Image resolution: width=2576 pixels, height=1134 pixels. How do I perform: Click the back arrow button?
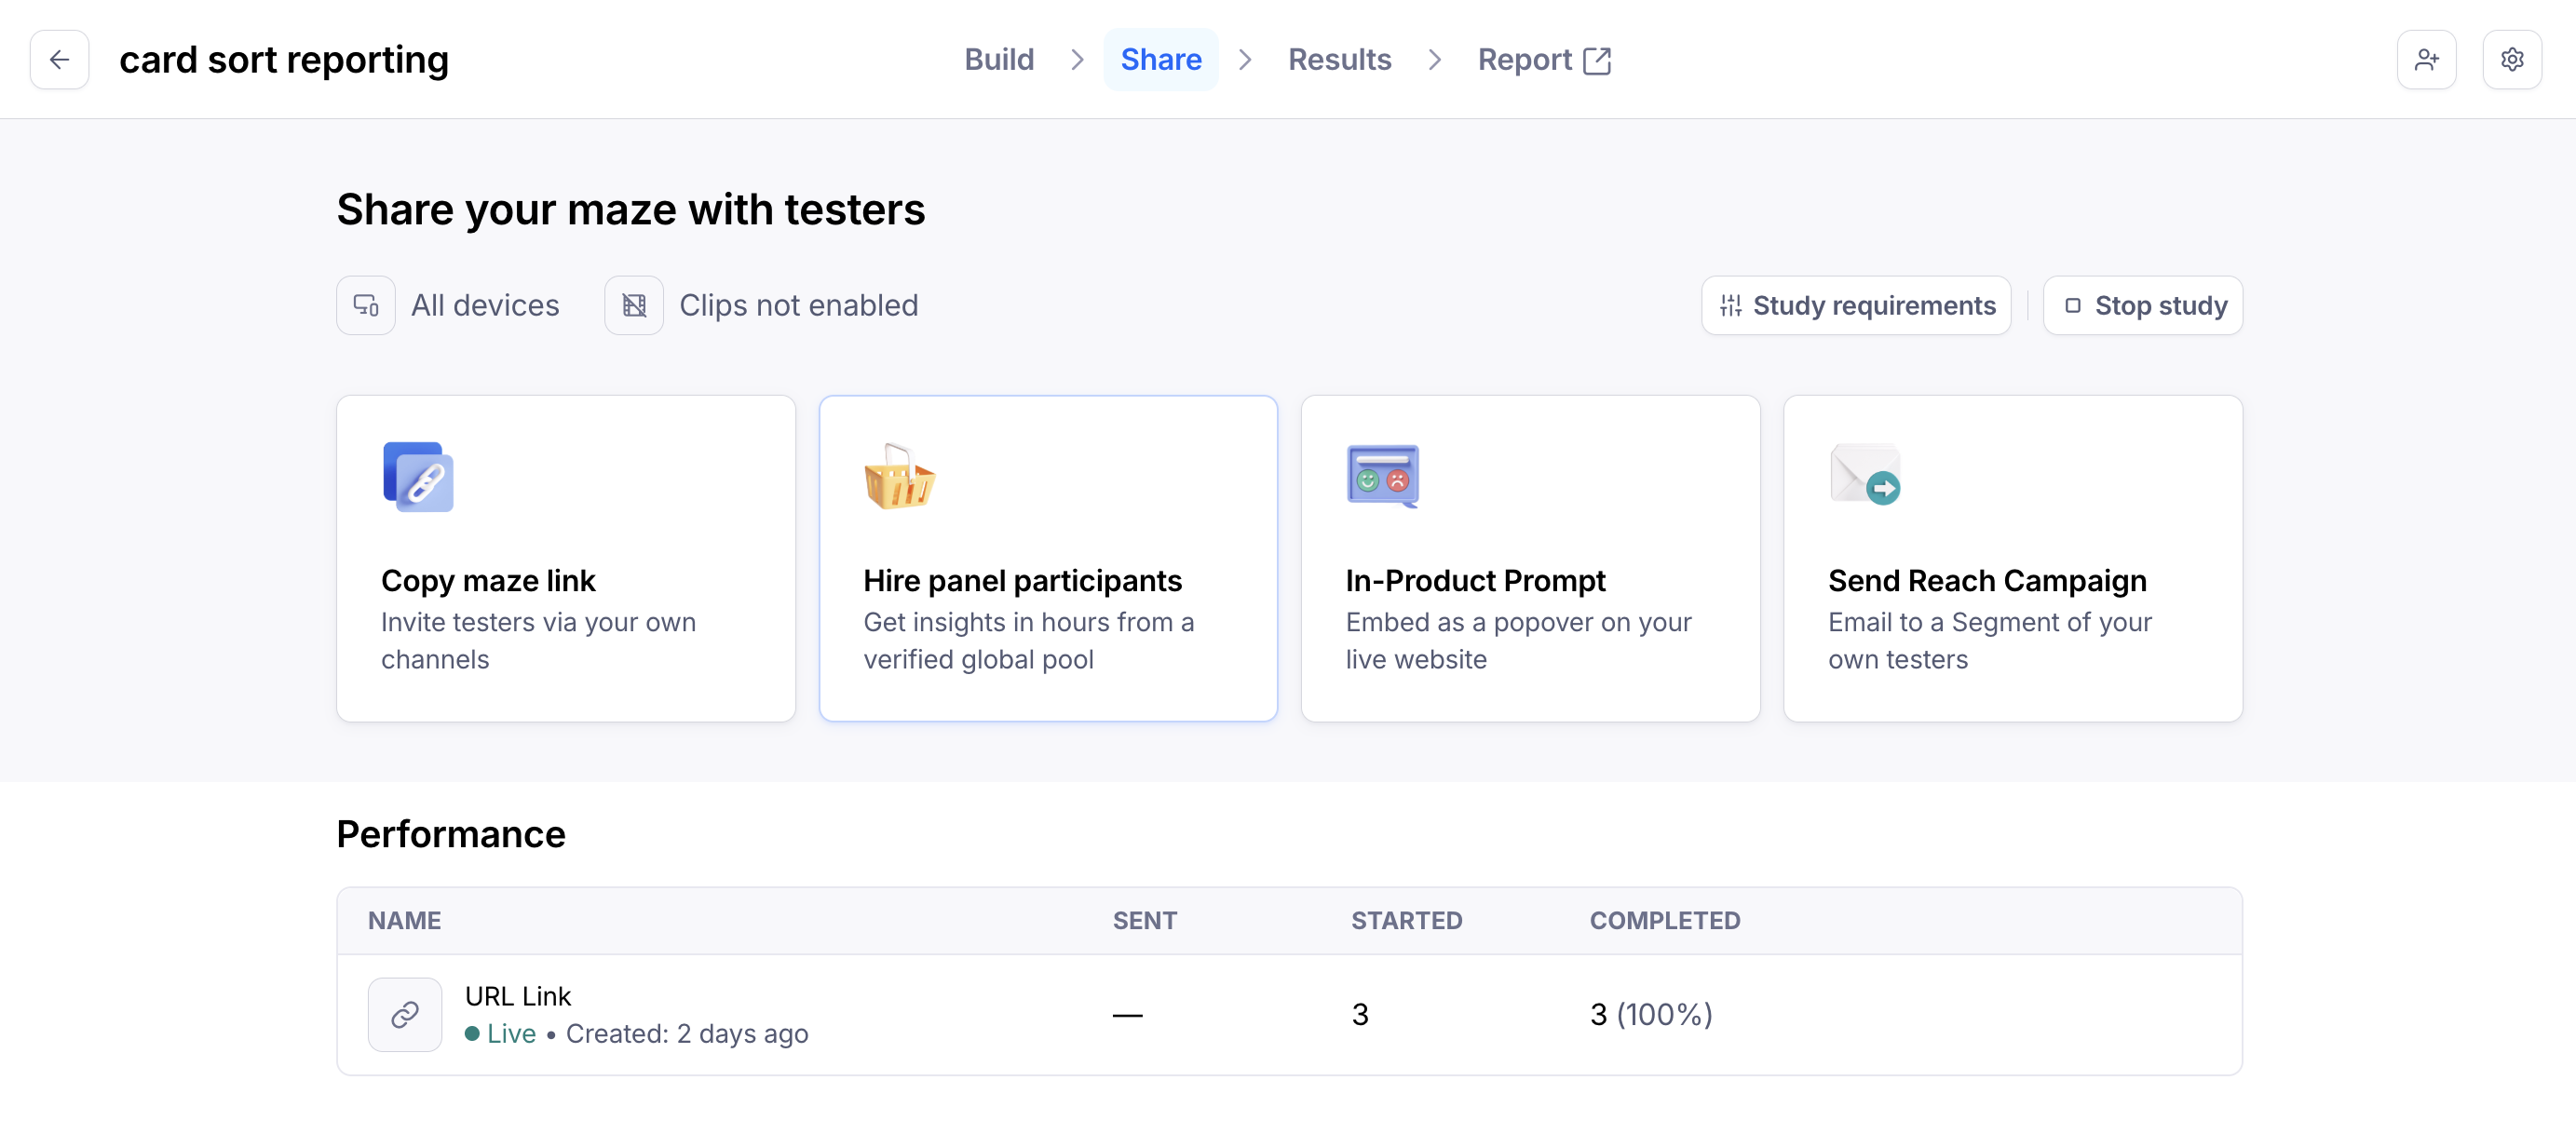click(59, 60)
